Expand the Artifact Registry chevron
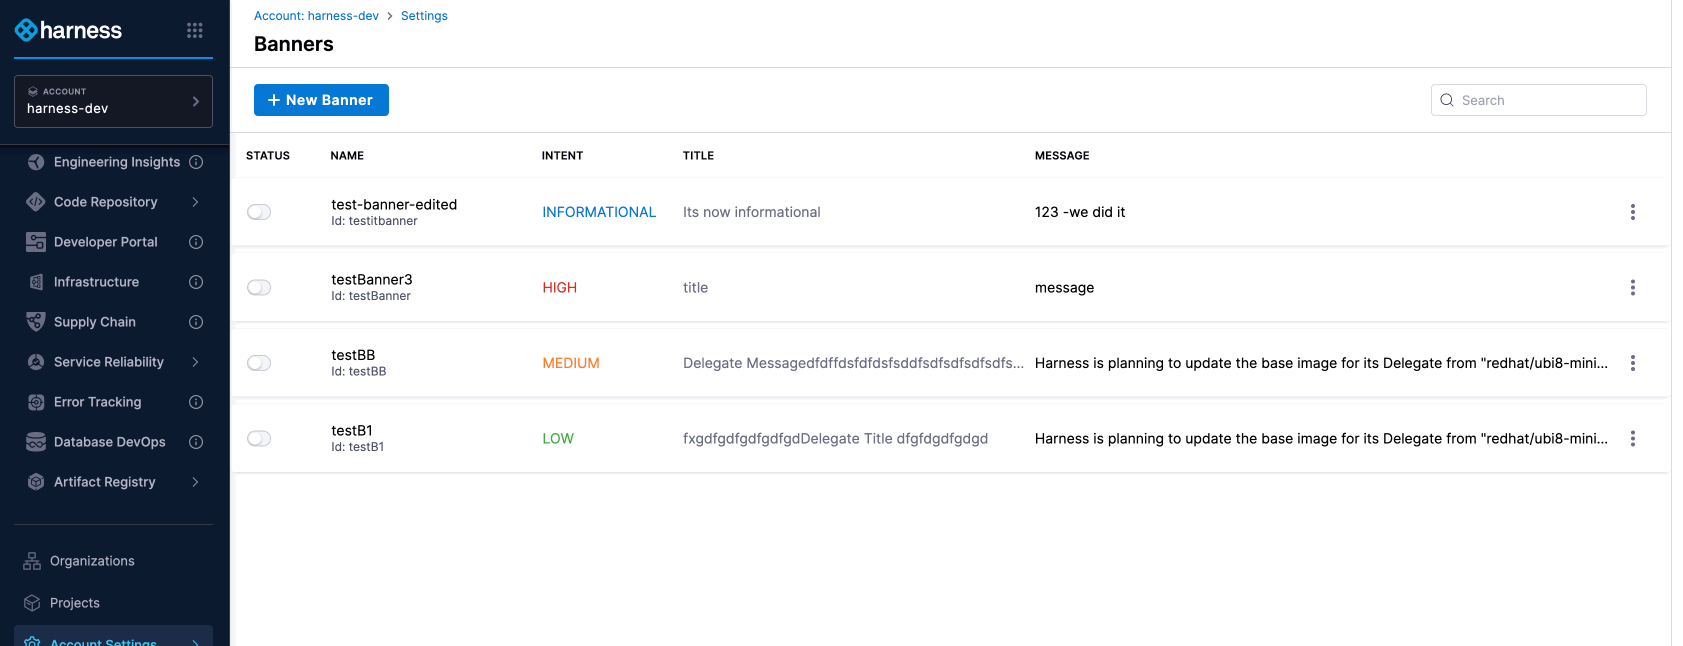Screen dimensions: 1683x646 [x=196, y=482]
